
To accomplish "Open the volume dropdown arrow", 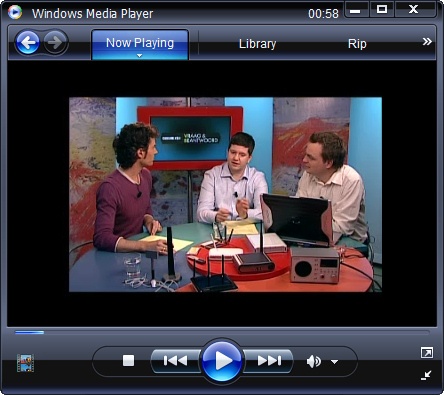I will pyautogui.click(x=334, y=362).
